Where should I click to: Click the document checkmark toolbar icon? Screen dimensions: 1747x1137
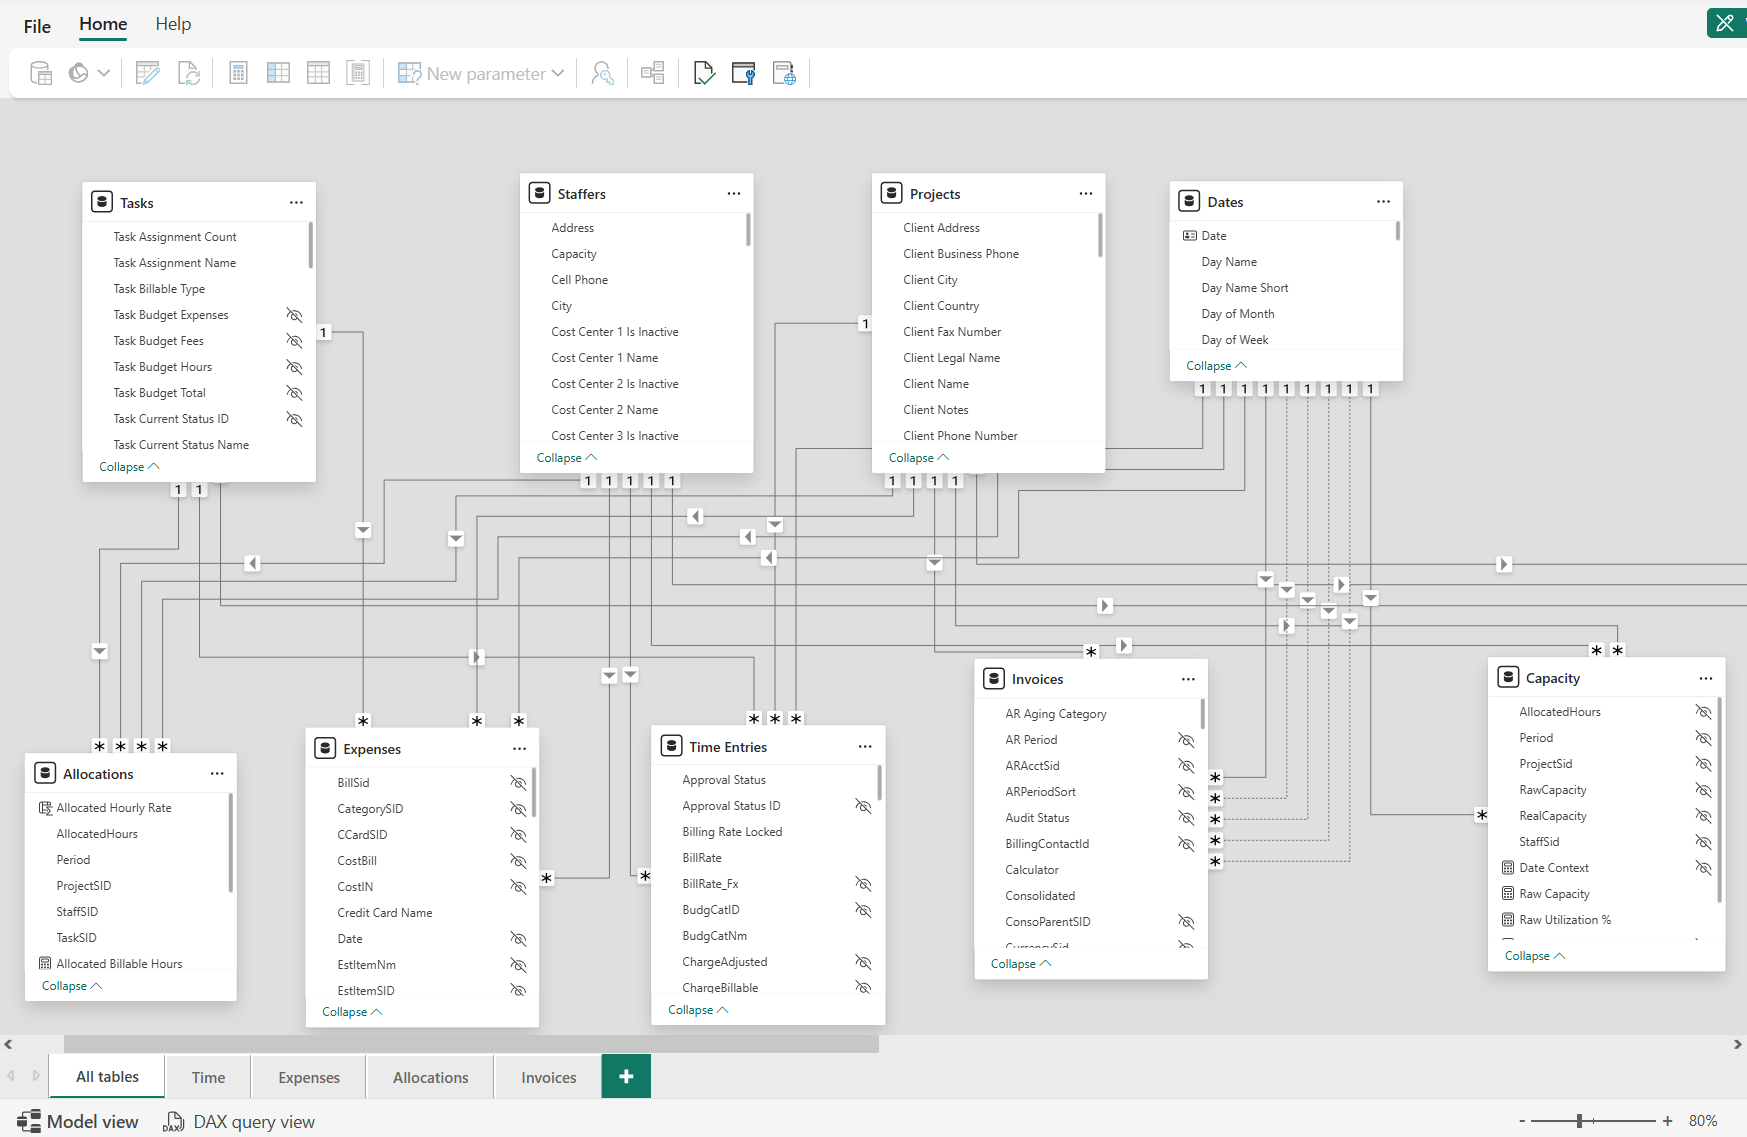(x=704, y=73)
